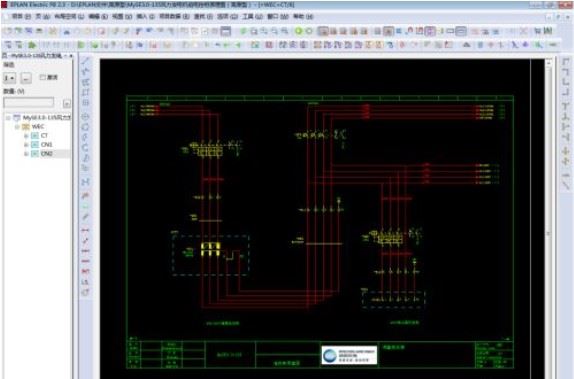
Task: Open the 视图 (V) menu
Action: pos(122,16)
